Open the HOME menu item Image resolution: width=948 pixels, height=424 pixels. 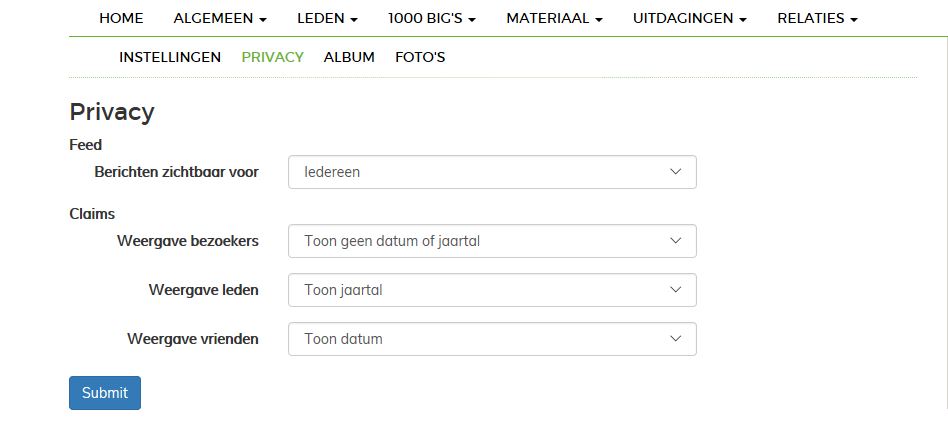[121, 18]
